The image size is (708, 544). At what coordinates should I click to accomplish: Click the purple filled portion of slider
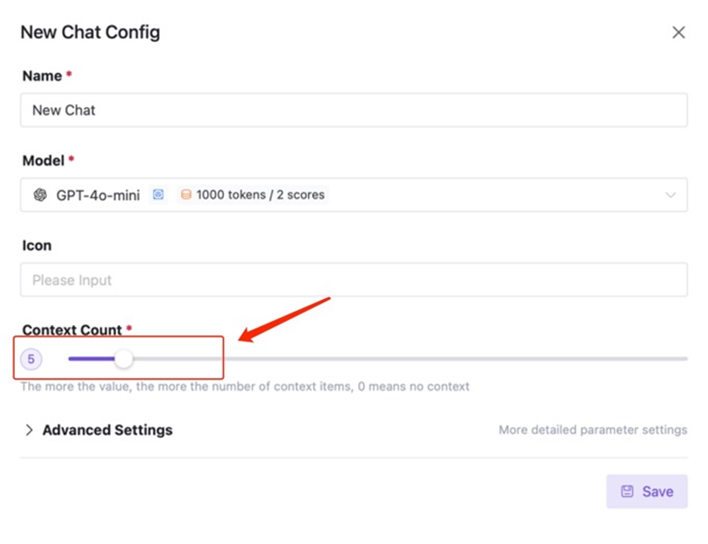[x=91, y=359]
